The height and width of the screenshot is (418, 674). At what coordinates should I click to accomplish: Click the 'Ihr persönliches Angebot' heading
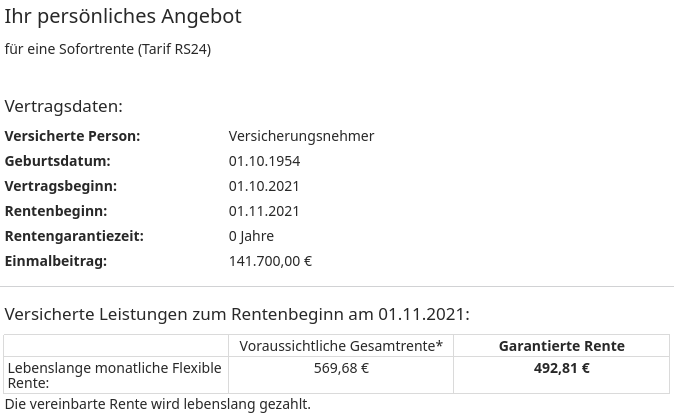point(123,17)
